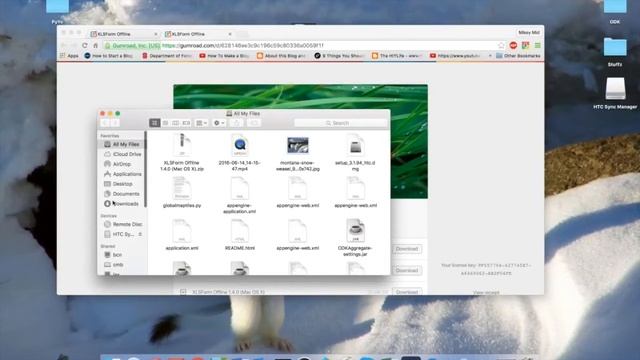
Task: Open iCloud Drive in Finder sidebar
Action: point(122,154)
